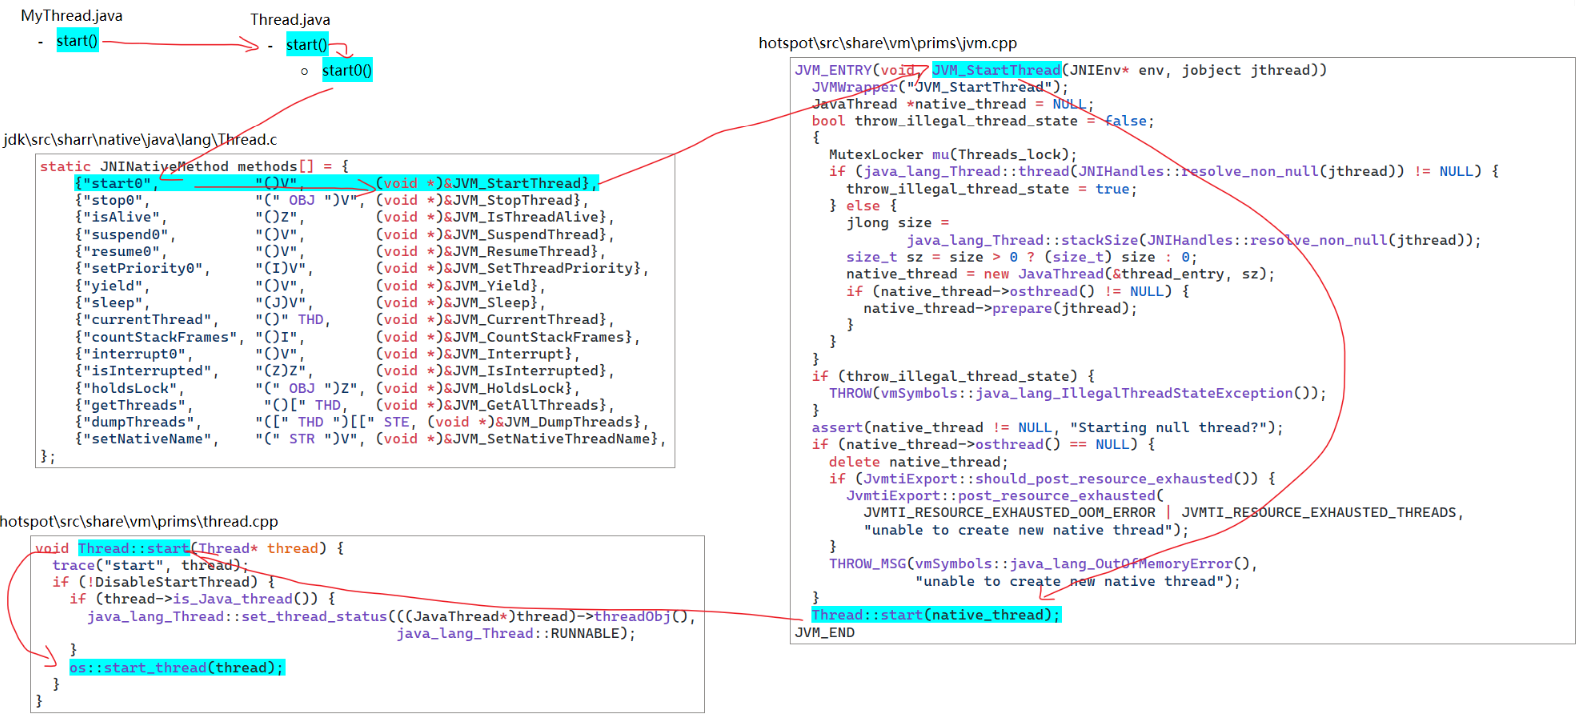
Task: Click static JNINativeMethod methods[] declaration
Action: [x=194, y=166]
